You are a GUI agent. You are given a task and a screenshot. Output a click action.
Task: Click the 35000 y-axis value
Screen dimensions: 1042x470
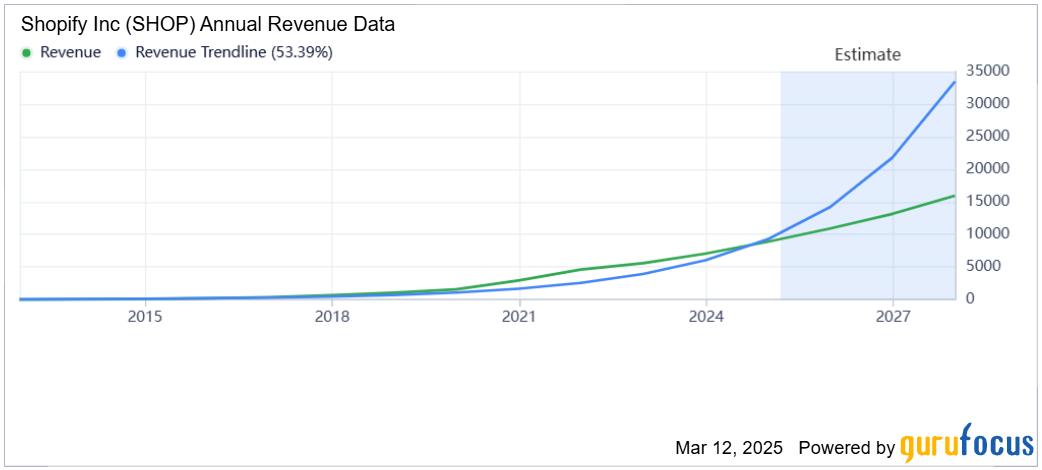coord(986,71)
